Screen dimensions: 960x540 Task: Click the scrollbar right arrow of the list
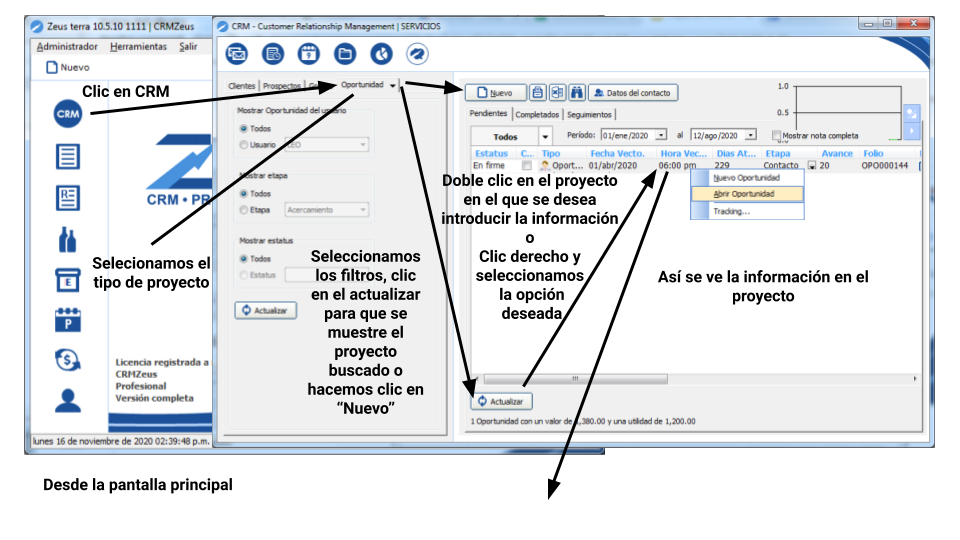click(x=915, y=379)
